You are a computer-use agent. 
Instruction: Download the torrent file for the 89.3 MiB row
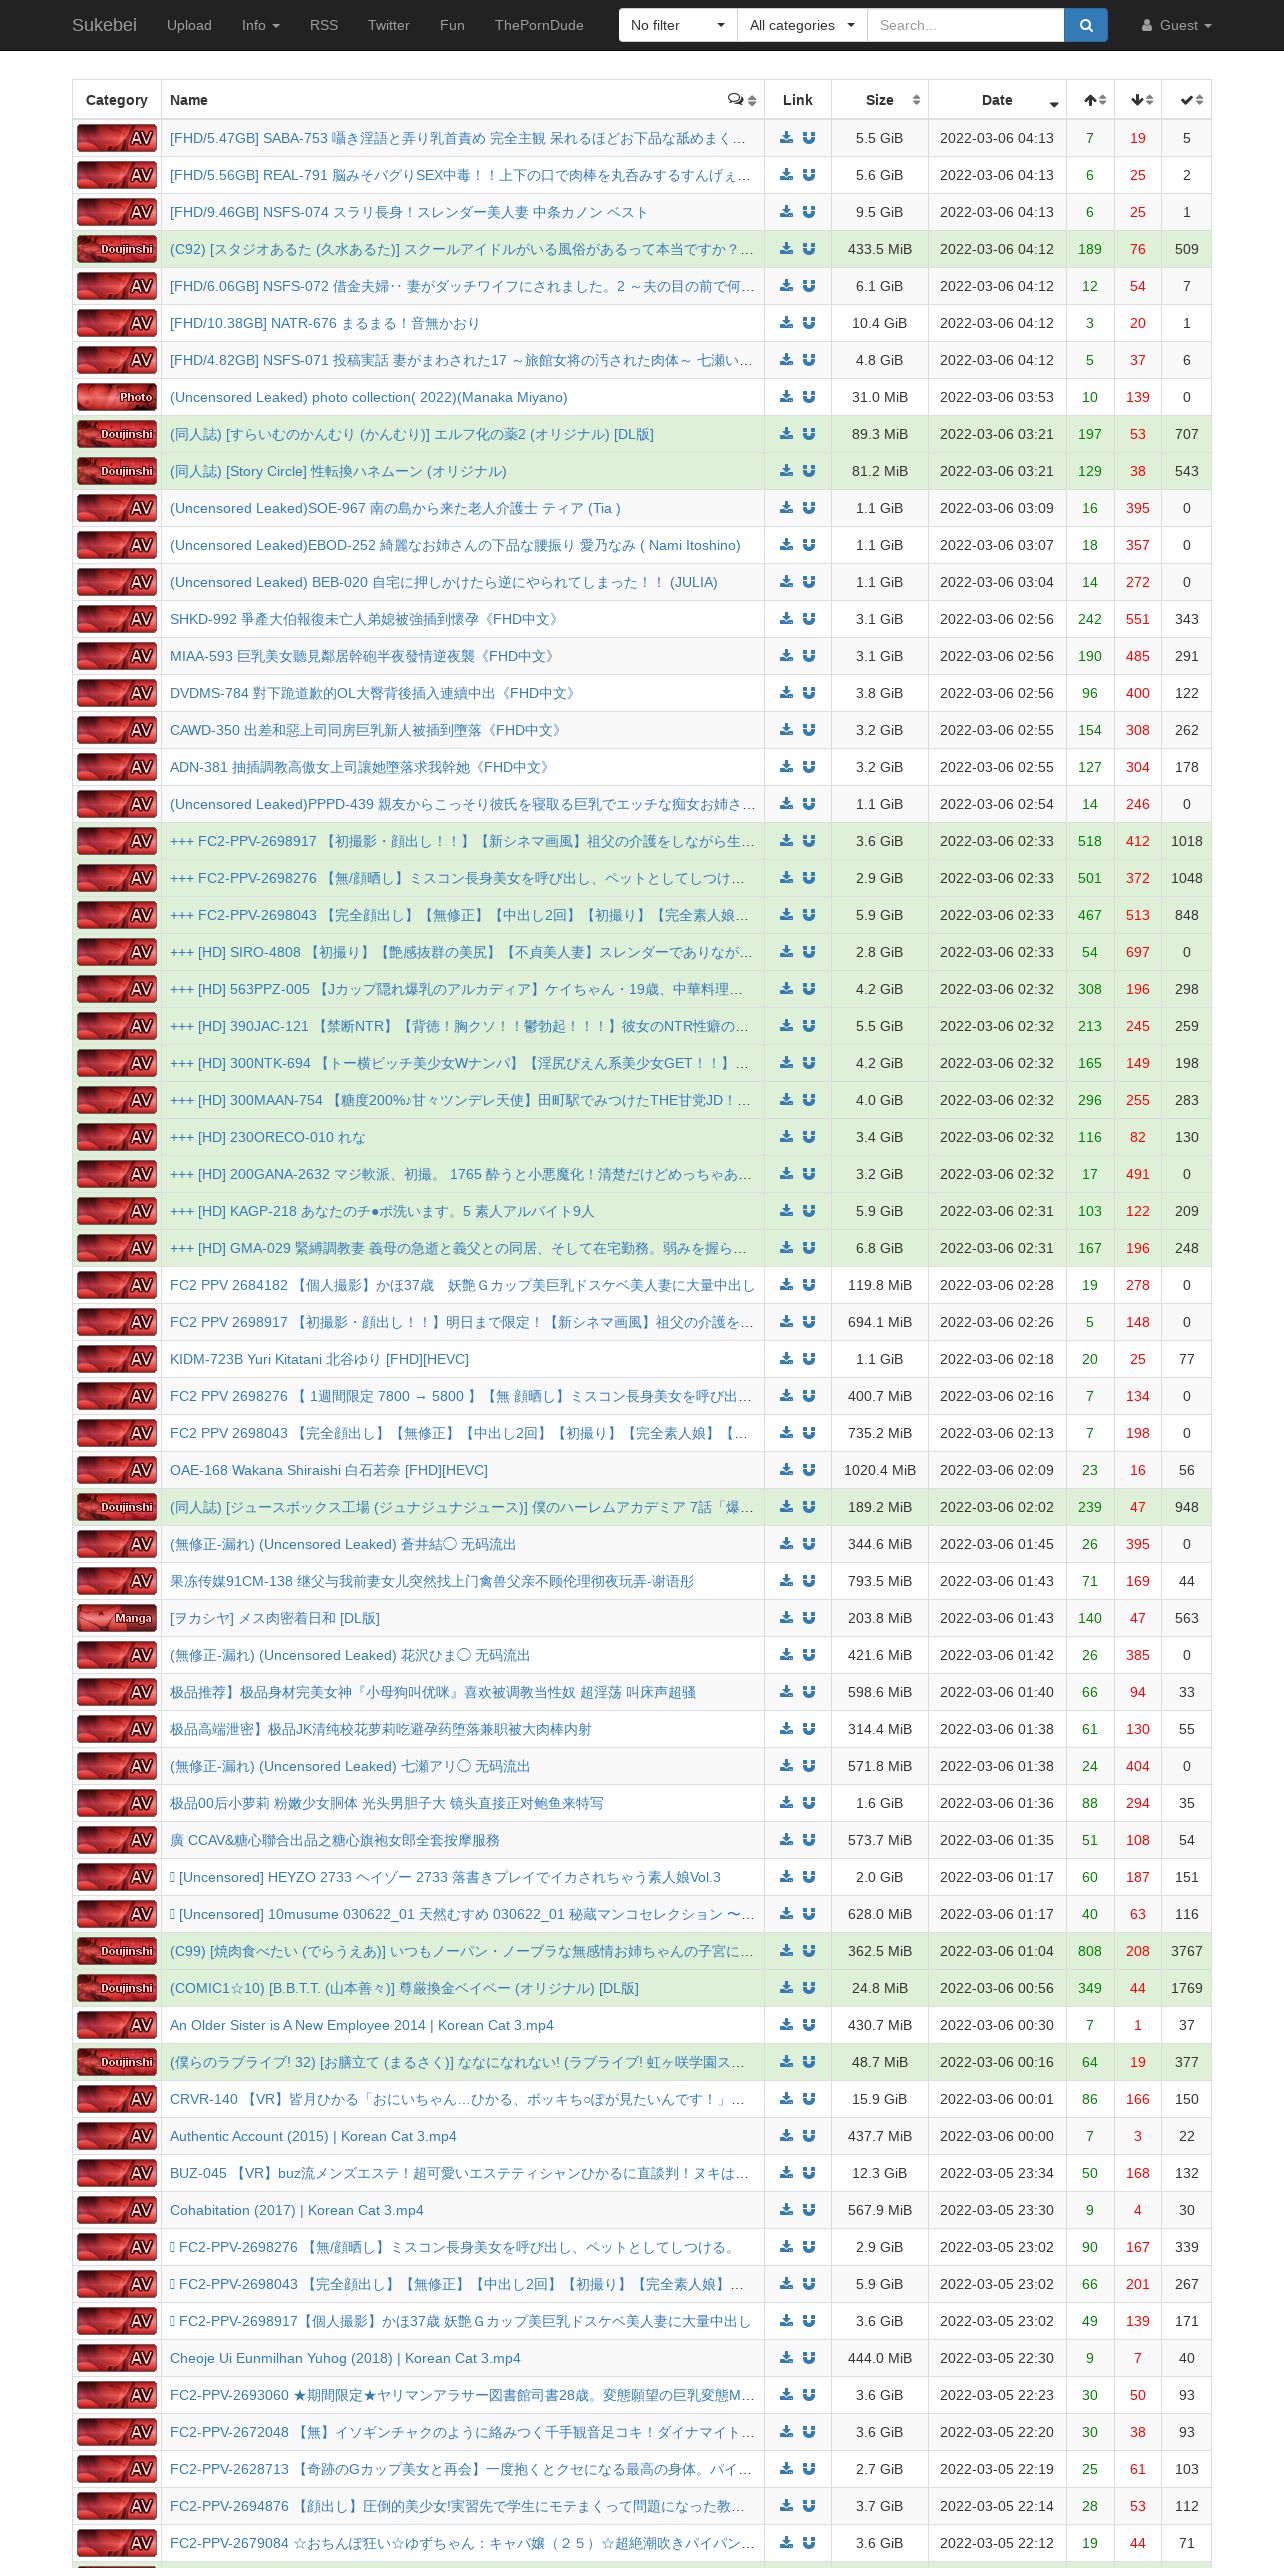(x=786, y=434)
